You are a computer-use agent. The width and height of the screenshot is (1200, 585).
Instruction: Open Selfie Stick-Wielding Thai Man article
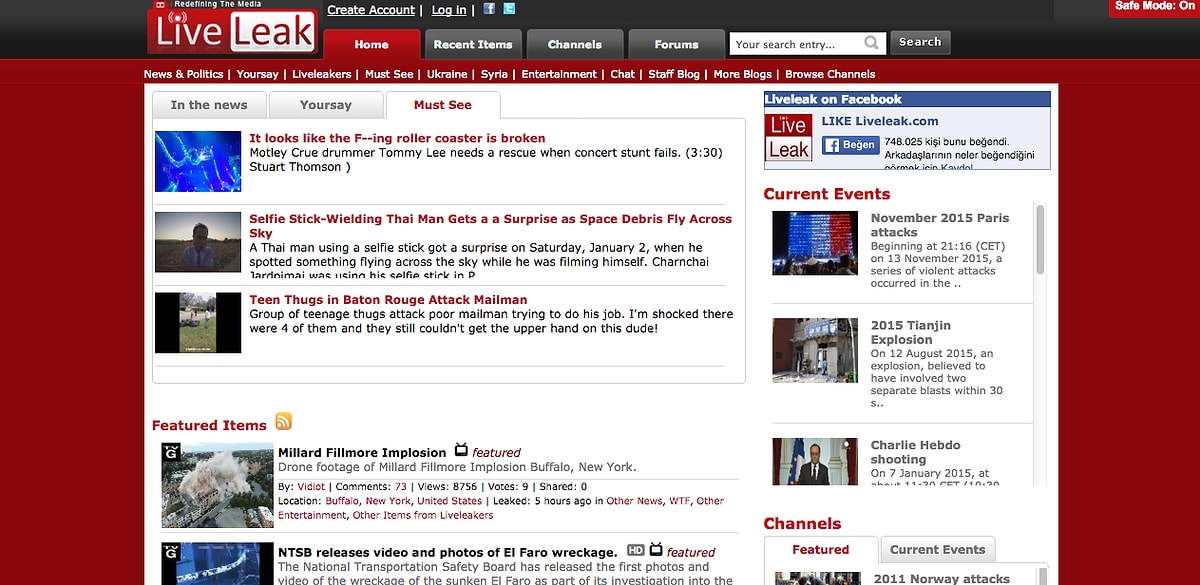pos(490,226)
